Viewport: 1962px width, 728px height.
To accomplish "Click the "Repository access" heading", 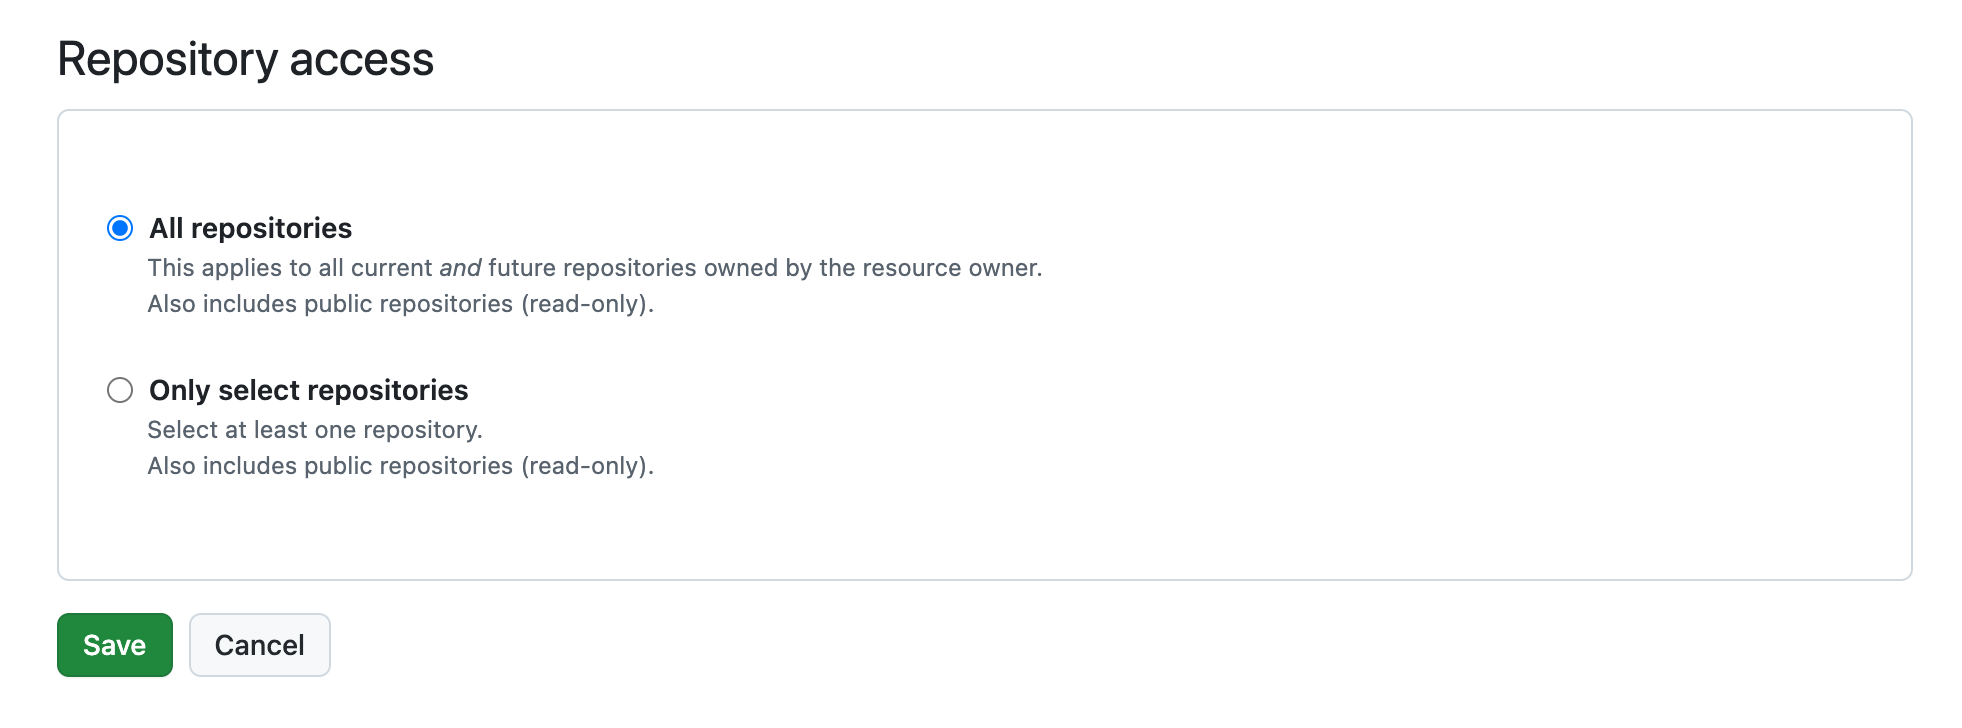I will [x=245, y=59].
